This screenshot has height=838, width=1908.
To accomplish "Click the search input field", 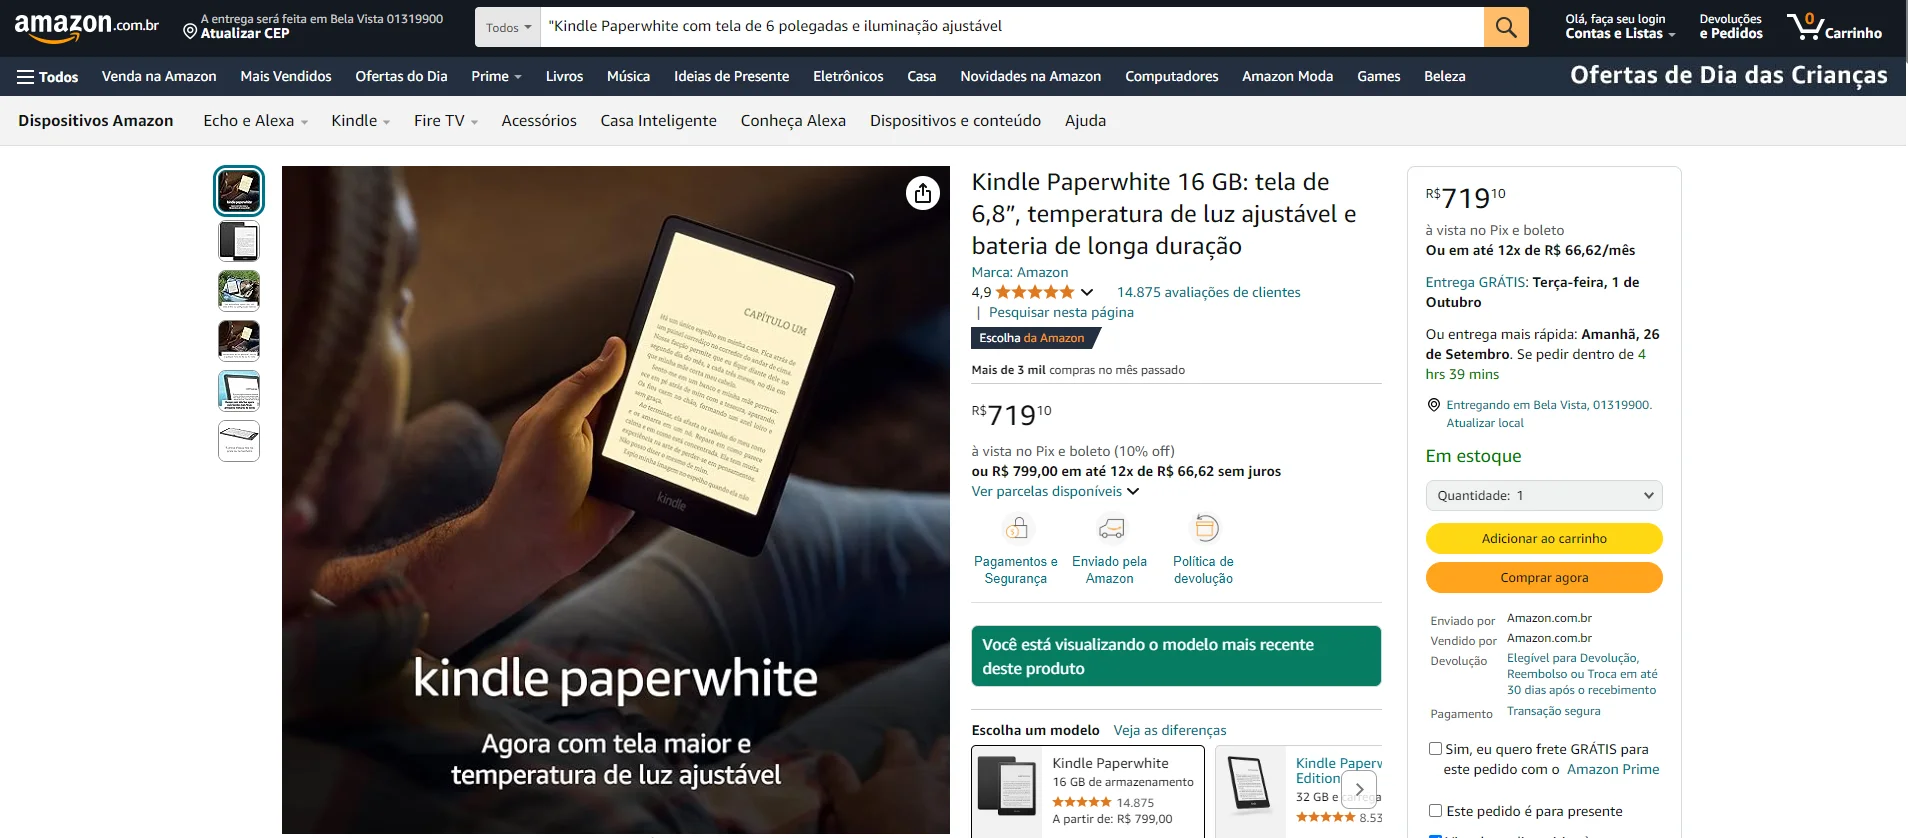I will click(x=1012, y=27).
